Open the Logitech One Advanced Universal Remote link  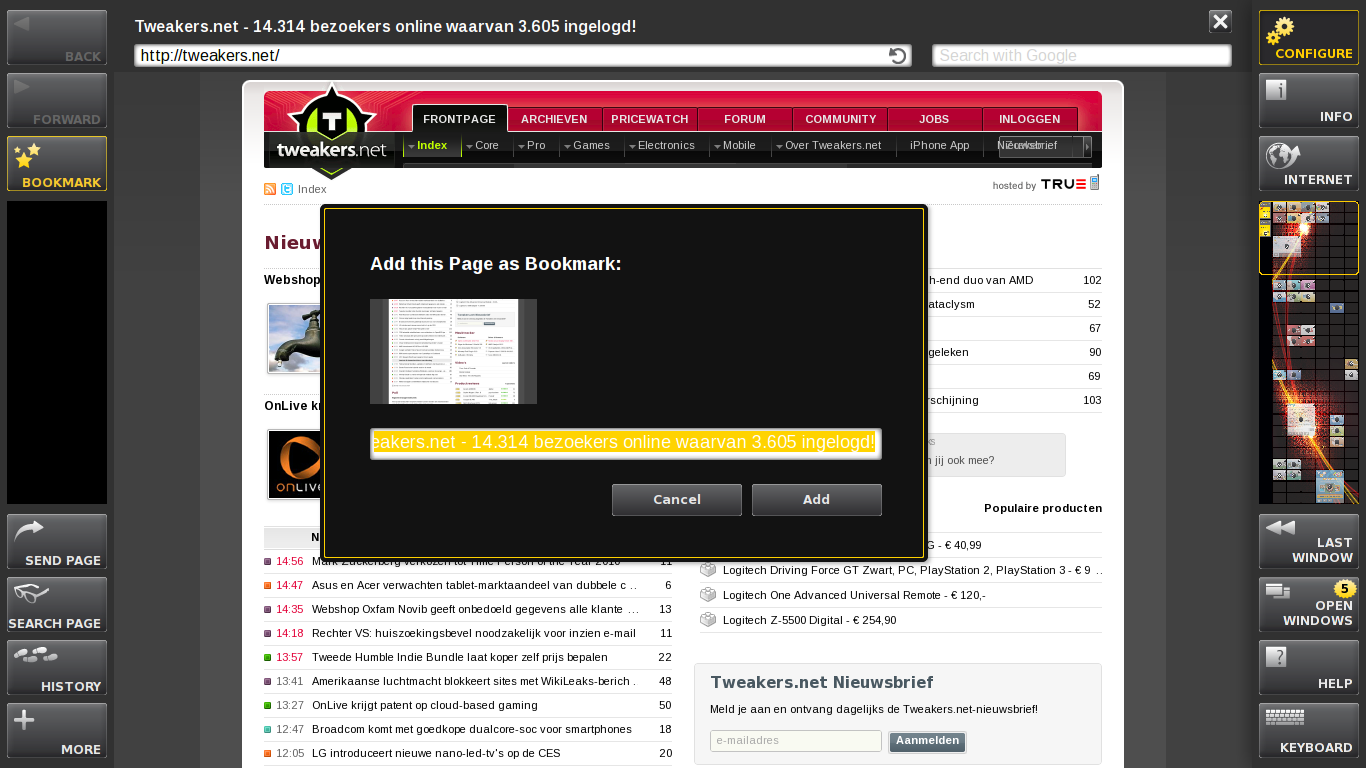click(854, 595)
